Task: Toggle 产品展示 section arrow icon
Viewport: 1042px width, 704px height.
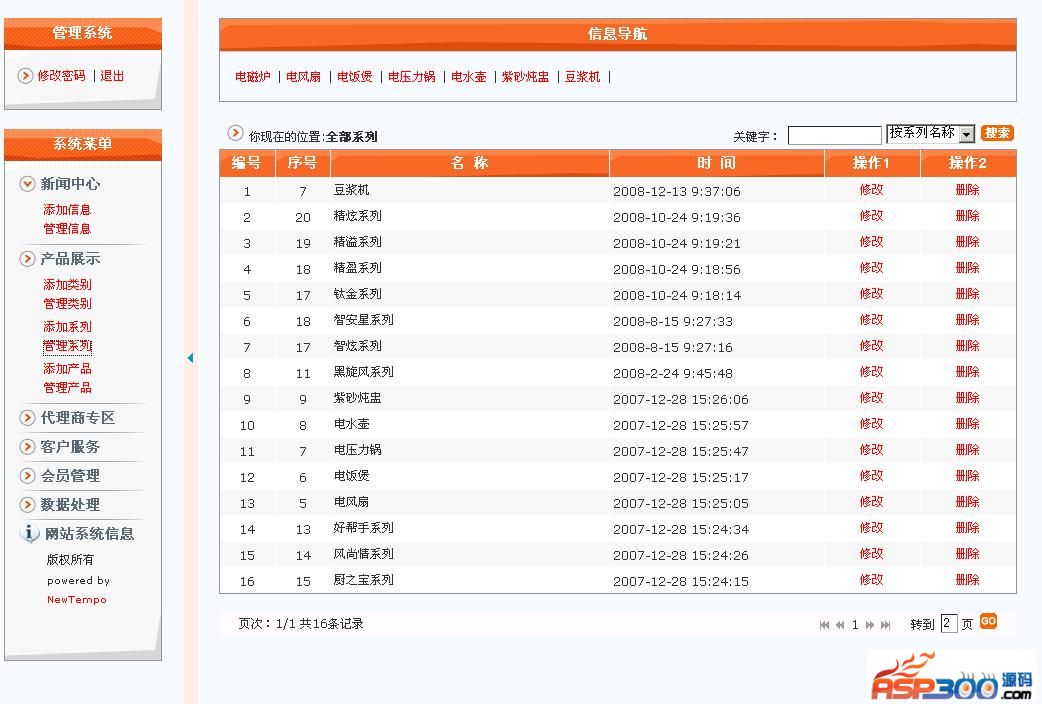Action: click(x=27, y=259)
